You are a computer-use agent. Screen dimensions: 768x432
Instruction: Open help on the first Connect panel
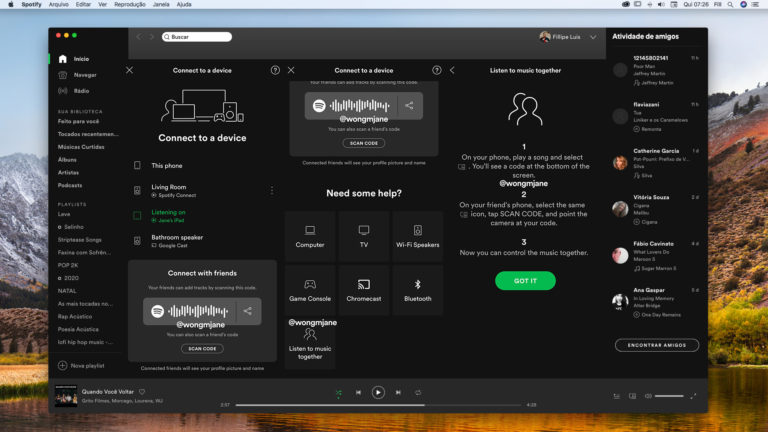point(275,70)
